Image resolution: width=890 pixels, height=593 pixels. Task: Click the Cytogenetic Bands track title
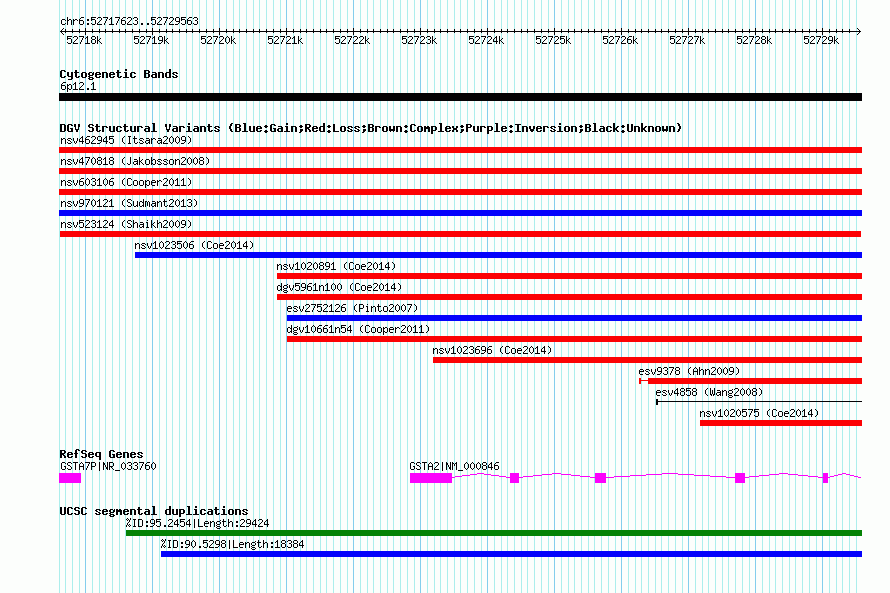tap(119, 74)
